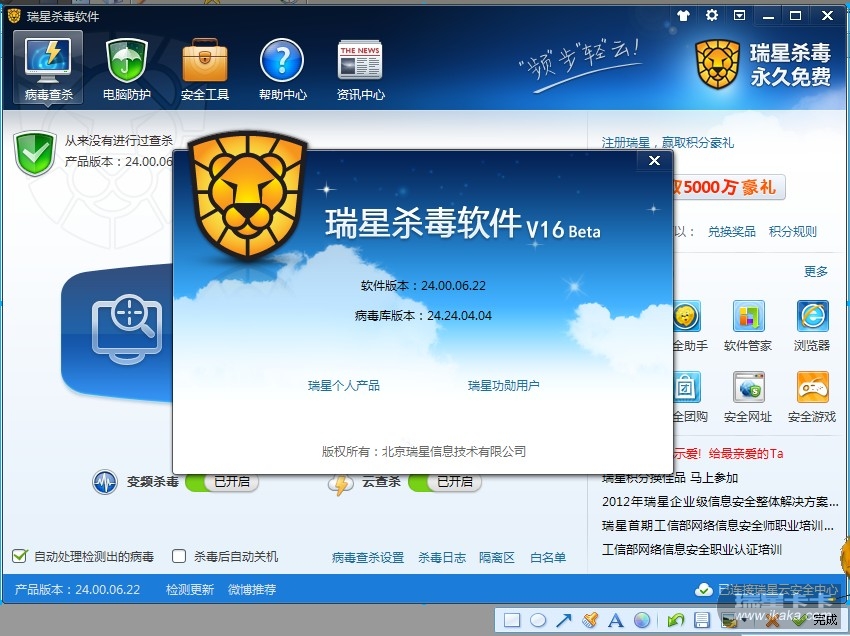Open 积分规则 points rules link

click(x=793, y=232)
